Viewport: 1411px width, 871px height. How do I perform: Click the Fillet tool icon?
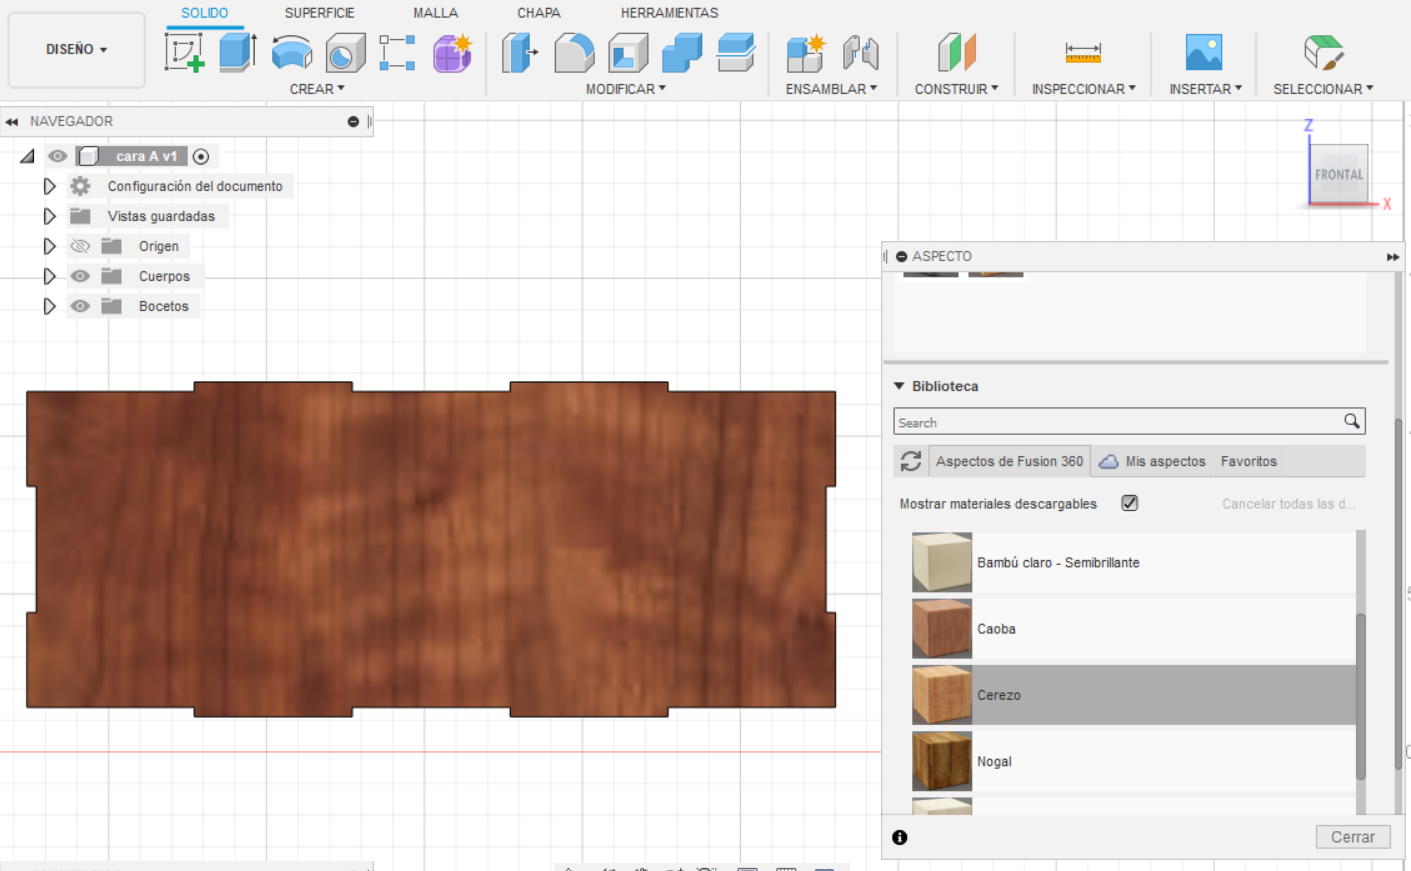(x=574, y=52)
